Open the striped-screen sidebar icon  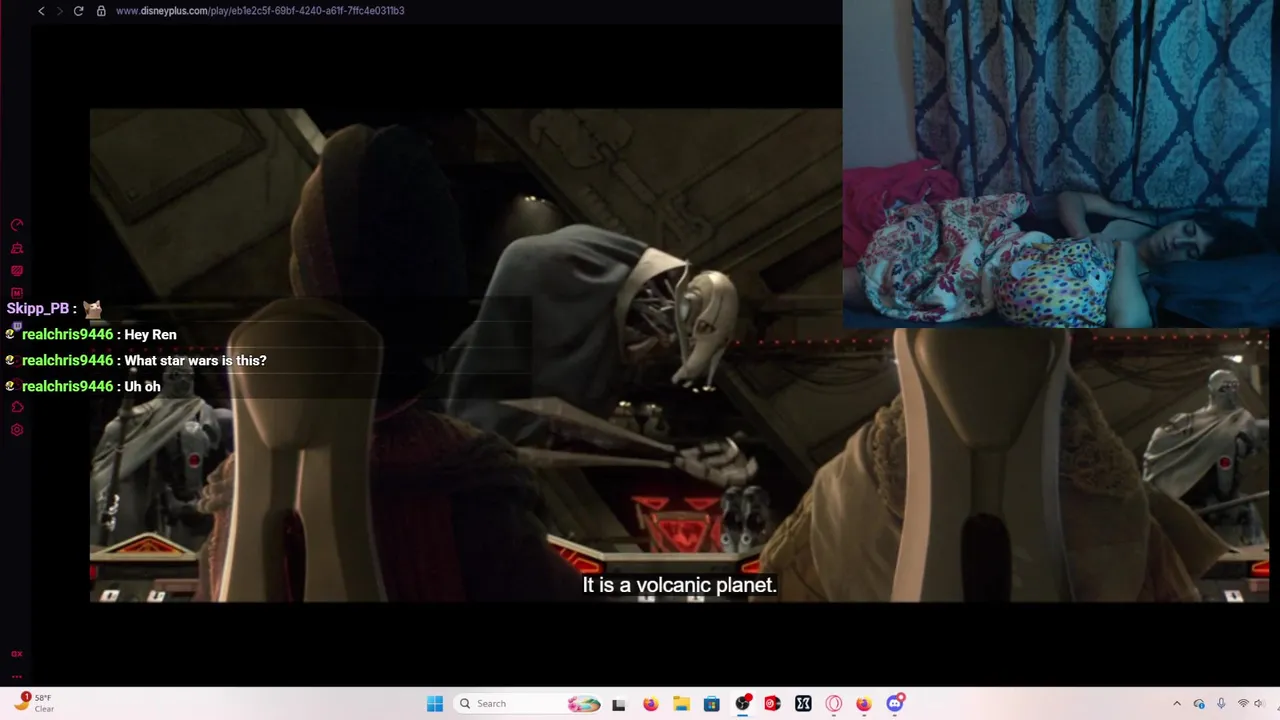(x=16, y=271)
